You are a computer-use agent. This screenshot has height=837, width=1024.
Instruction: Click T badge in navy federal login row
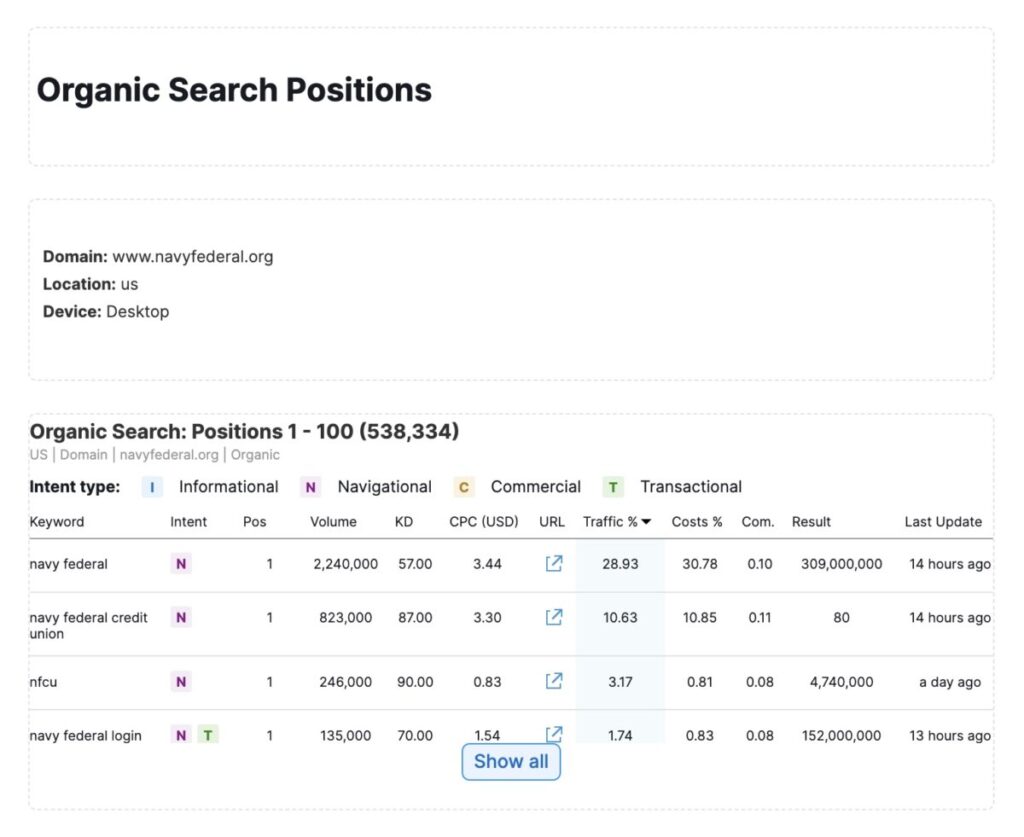(208, 735)
